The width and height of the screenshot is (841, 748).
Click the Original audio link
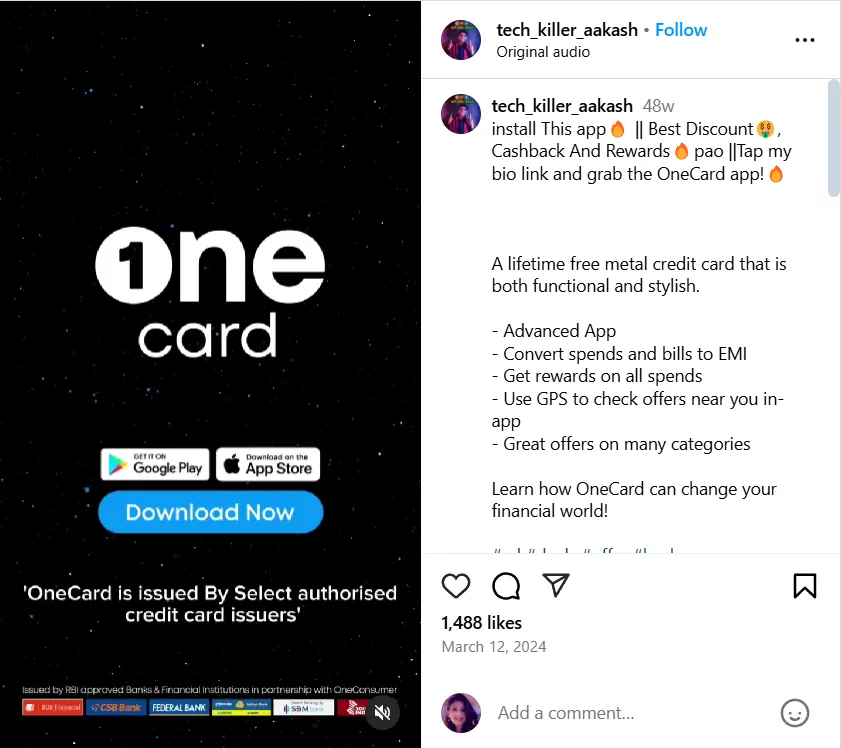[543, 52]
